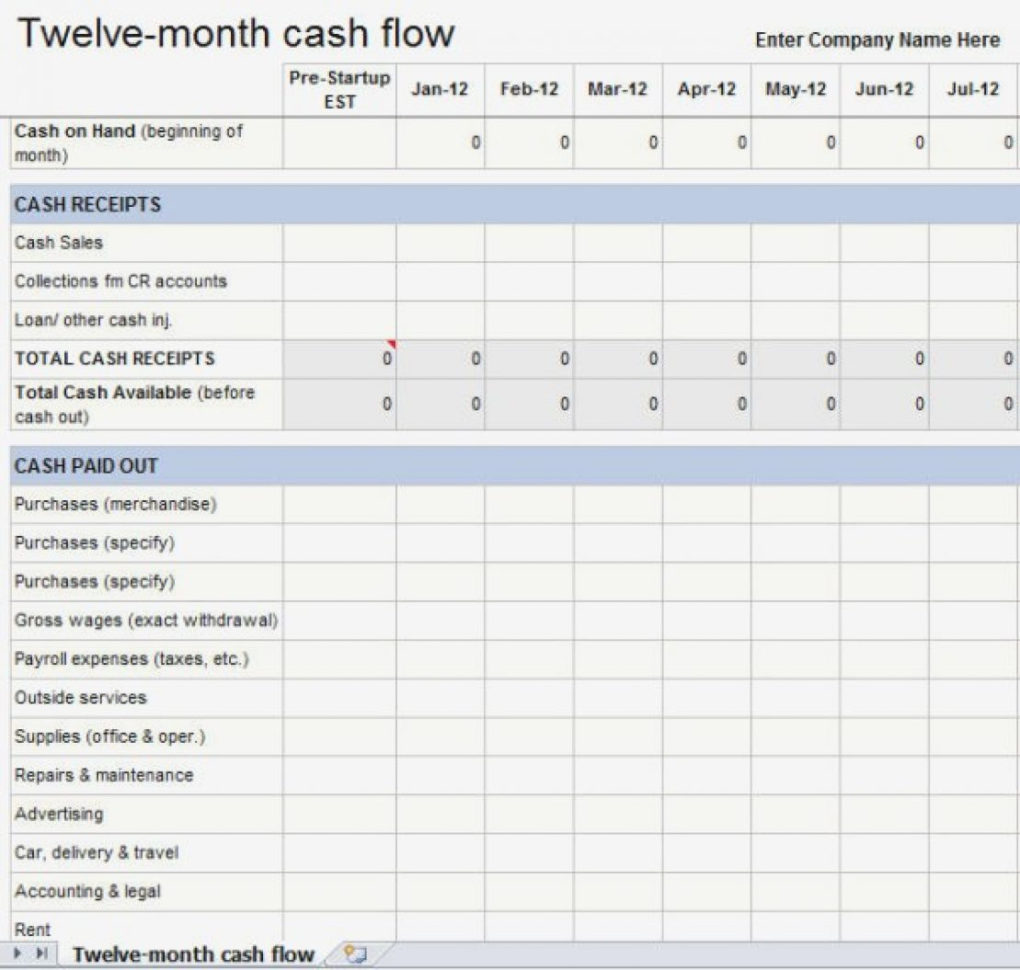This screenshot has width=1020, height=970.
Task: Click the Rent row label
Action: coord(28,929)
